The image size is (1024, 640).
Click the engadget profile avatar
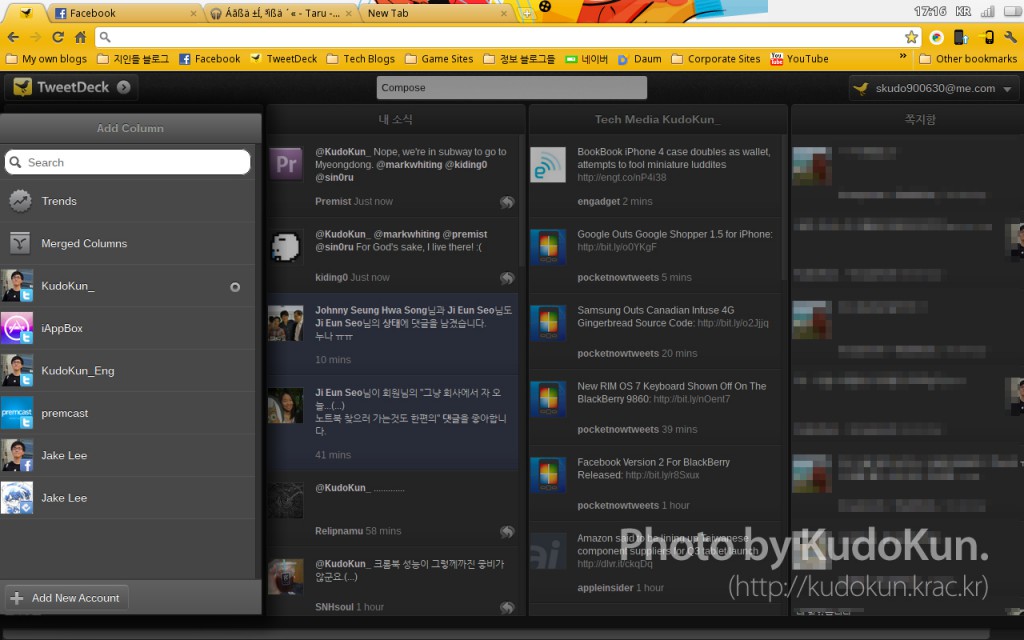point(548,164)
